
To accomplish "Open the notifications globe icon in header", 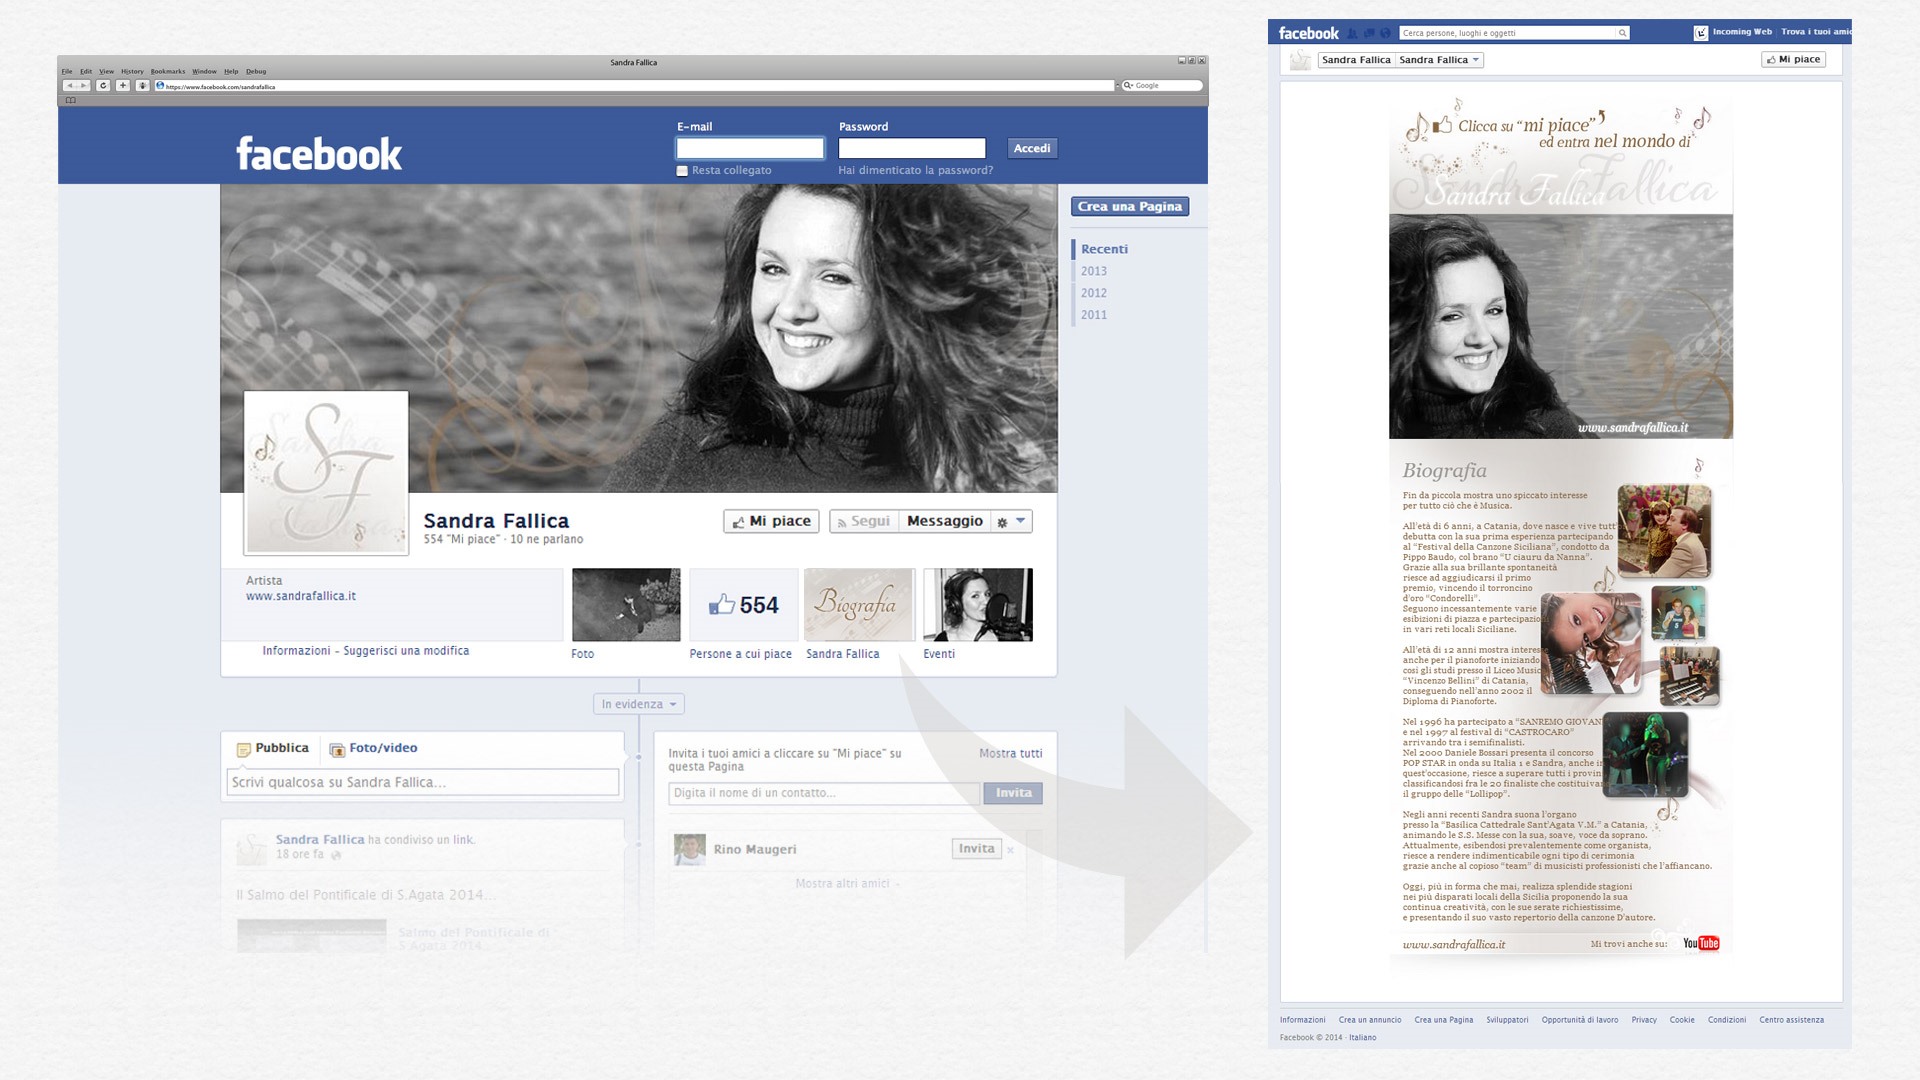I will 1385,33.
